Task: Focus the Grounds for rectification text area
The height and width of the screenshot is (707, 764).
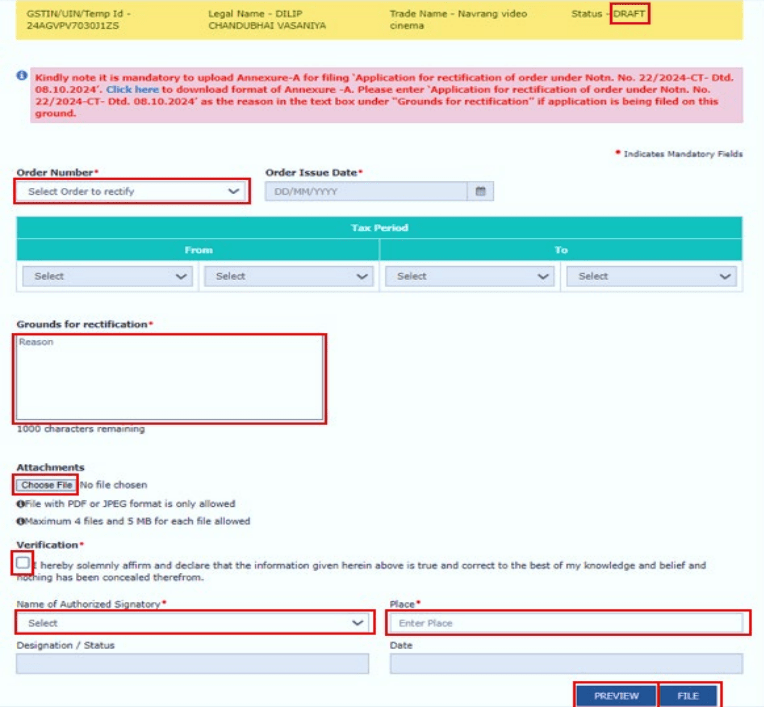Action: 169,378
